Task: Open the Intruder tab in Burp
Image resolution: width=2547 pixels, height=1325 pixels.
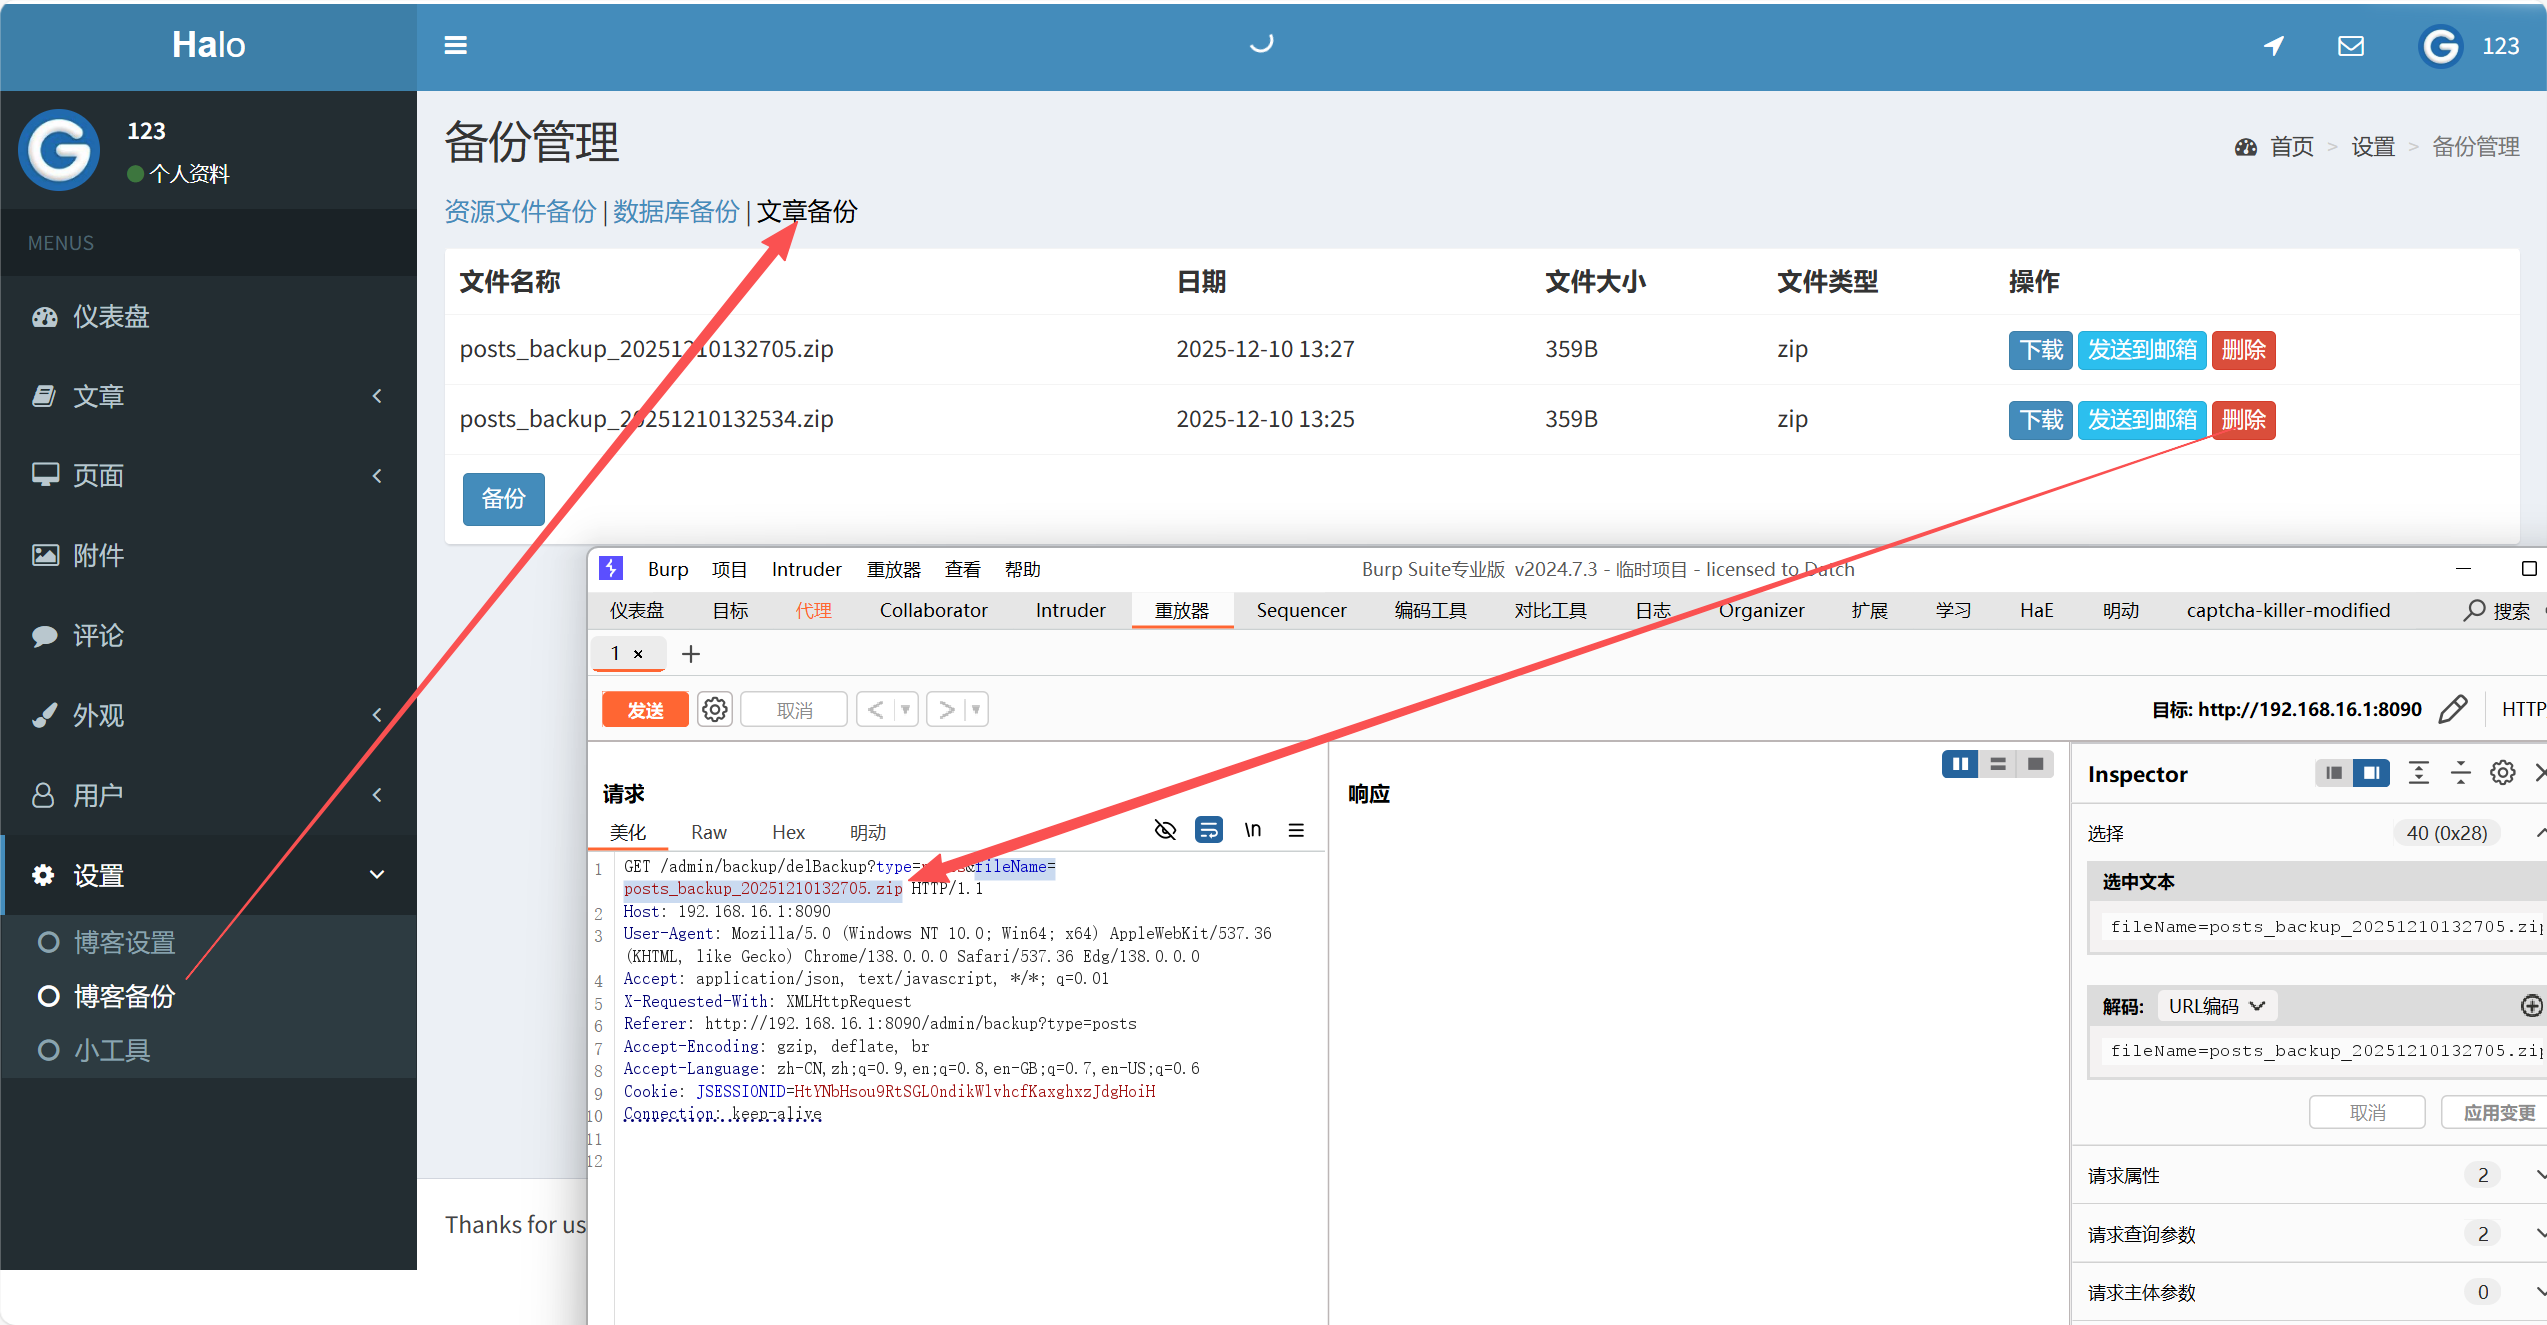Action: (1070, 610)
